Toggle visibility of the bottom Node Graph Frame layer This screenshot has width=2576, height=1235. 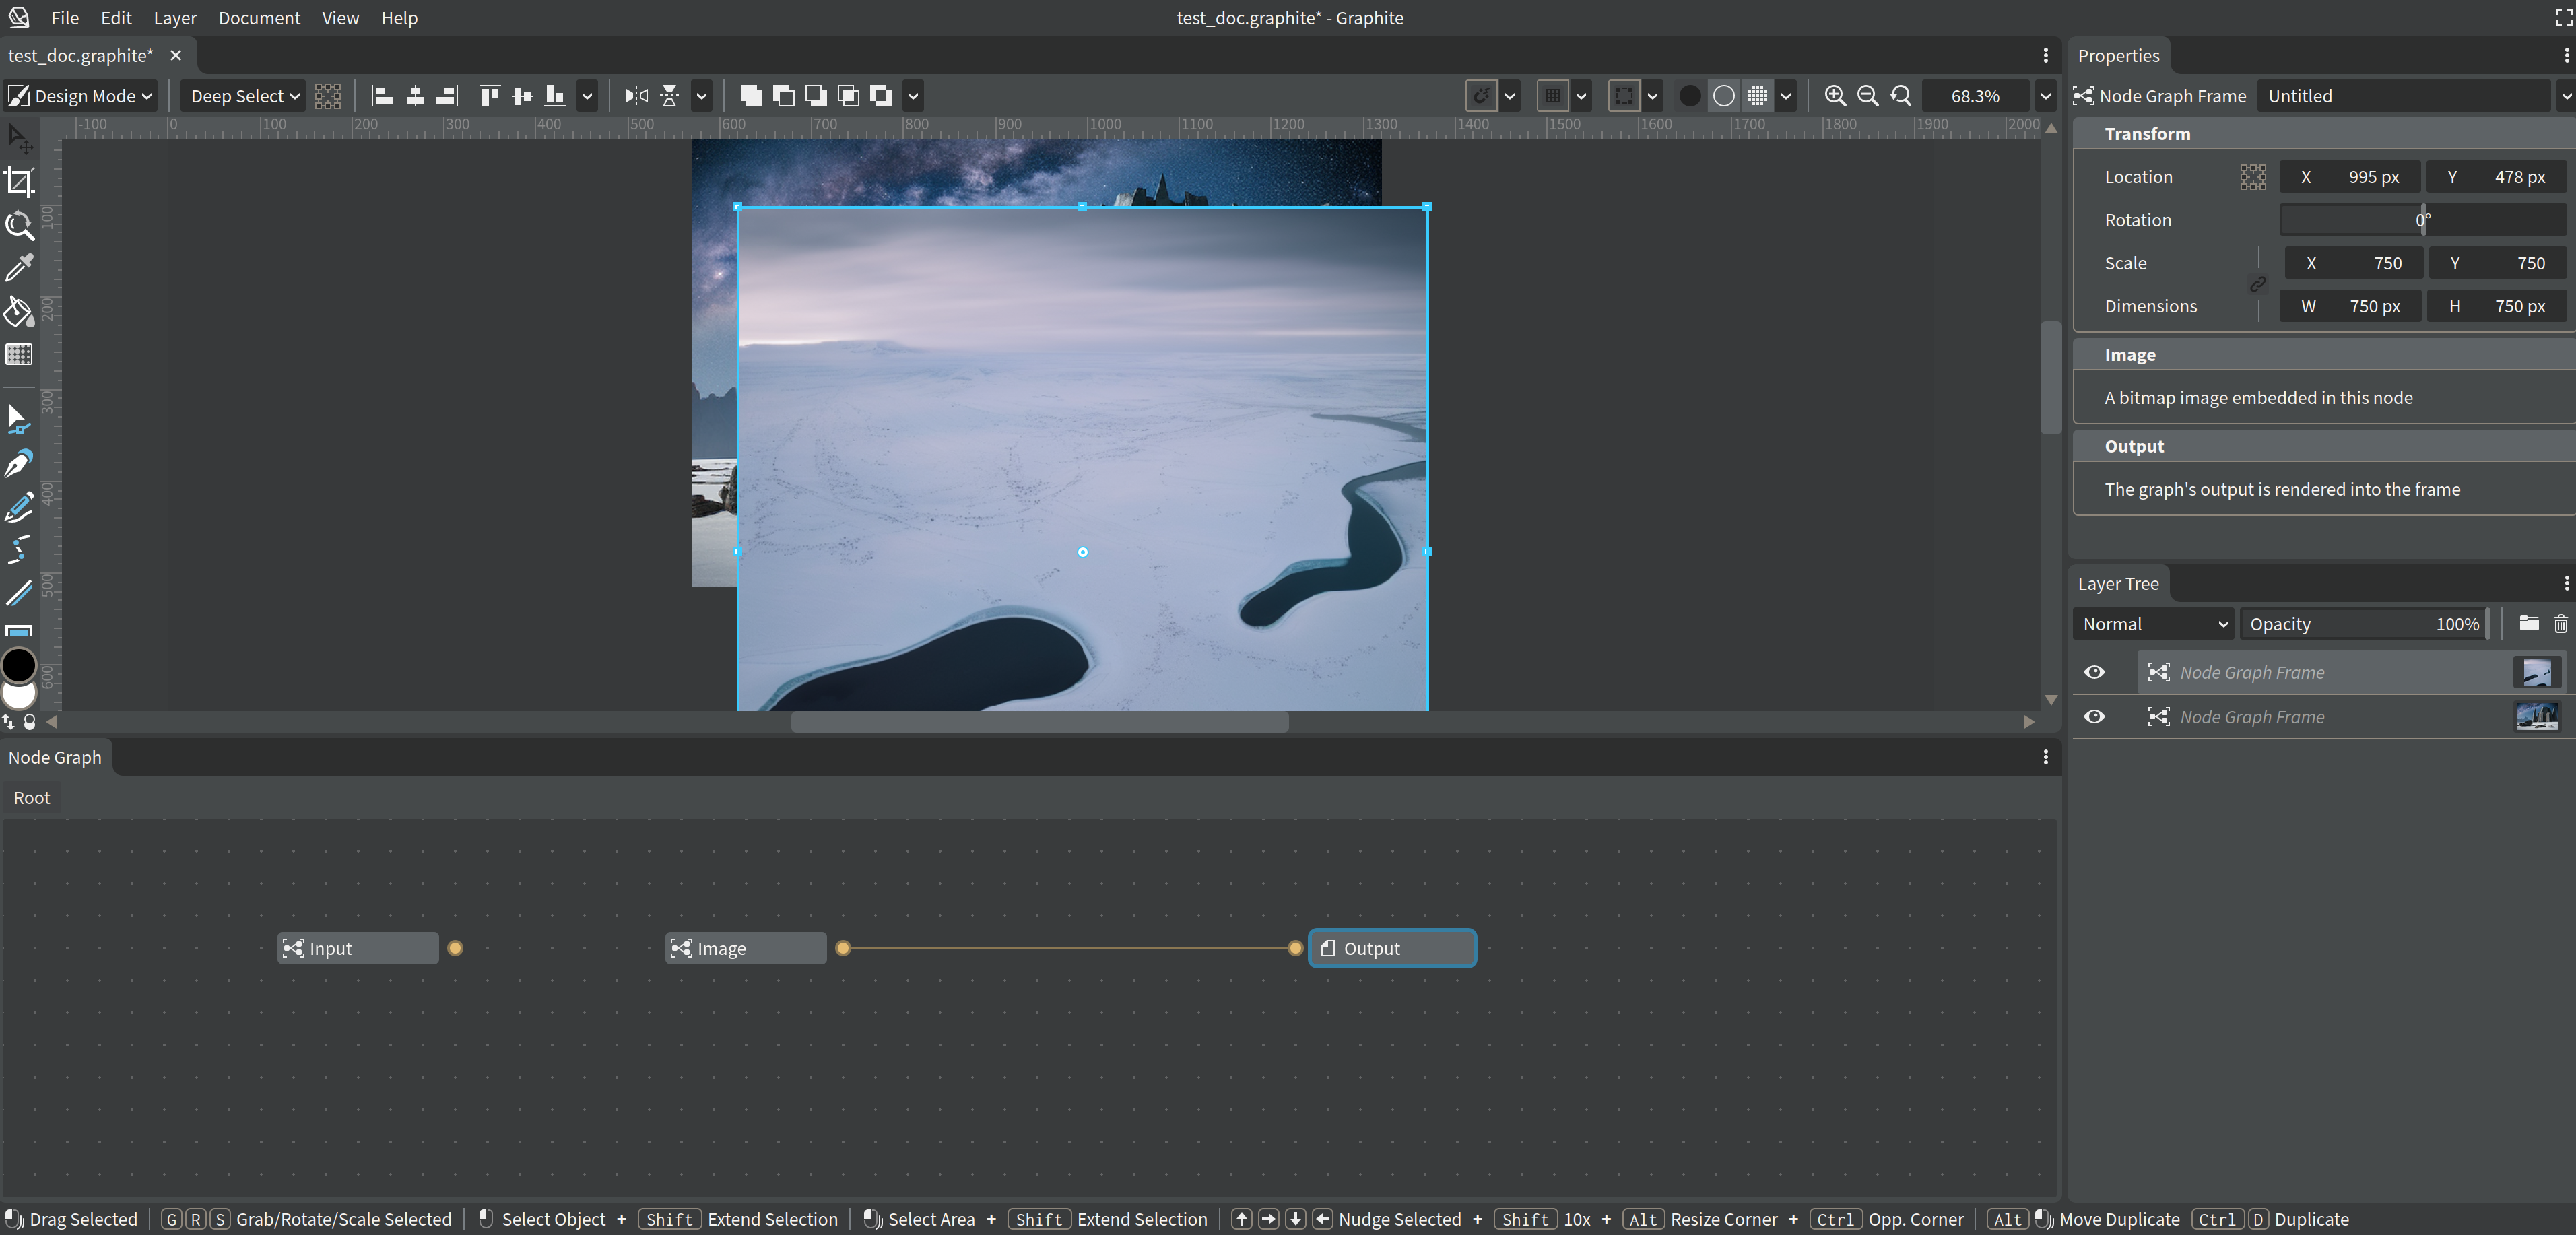2095,716
